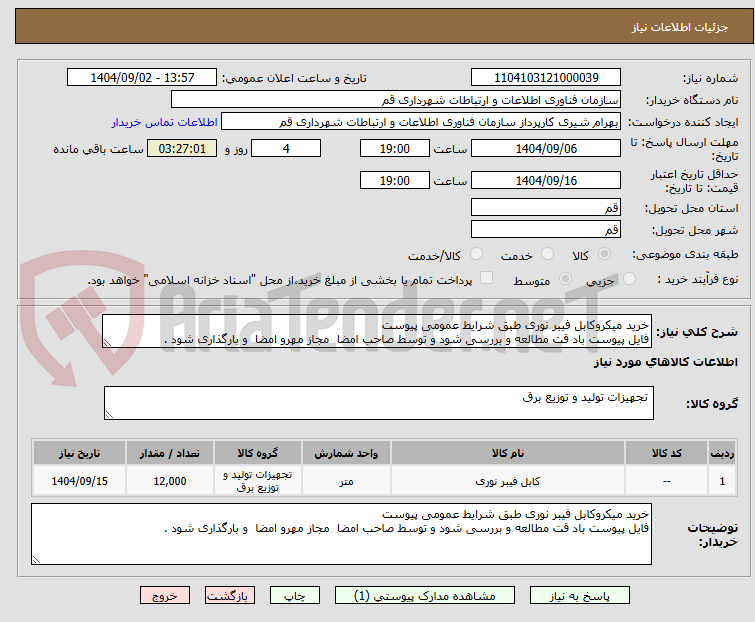This screenshot has width=755, height=622.
Task: Click the row number cell 1
Action: 722,481
